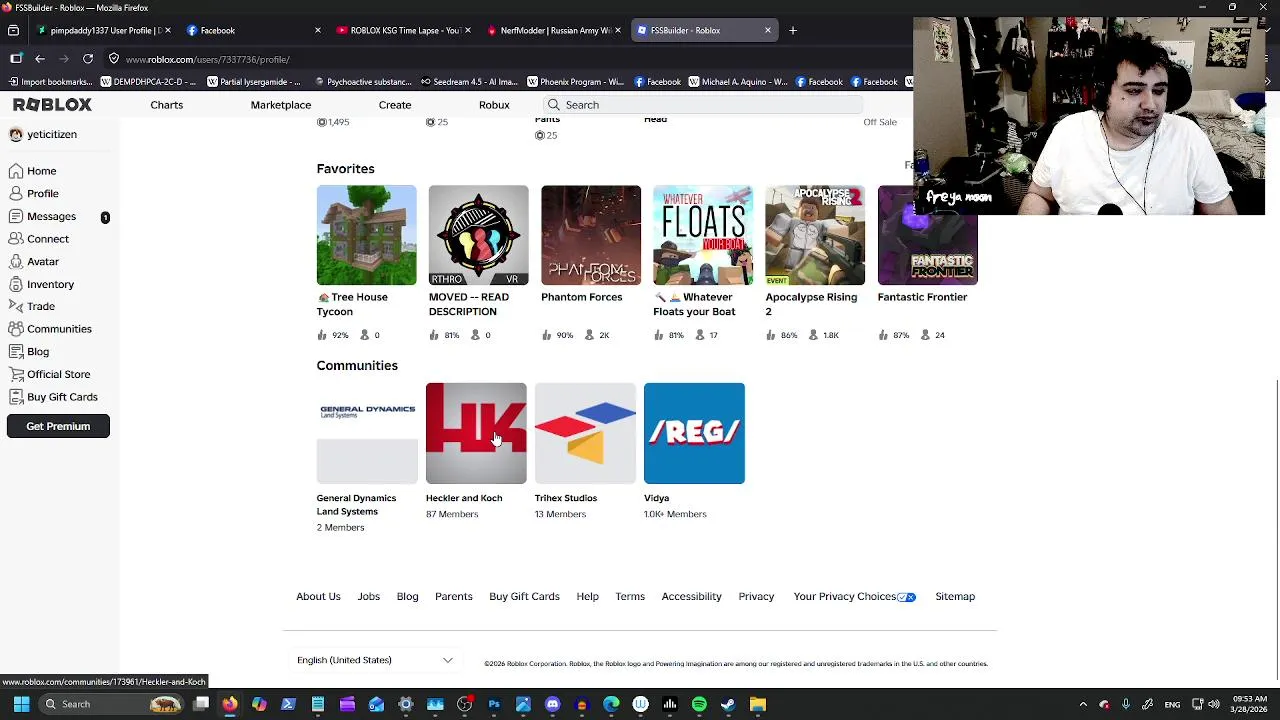Image resolution: width=1280 pixels, height=720 pixels.
Task: Open the Heckler and Koch community
Action: coord(476,433)
